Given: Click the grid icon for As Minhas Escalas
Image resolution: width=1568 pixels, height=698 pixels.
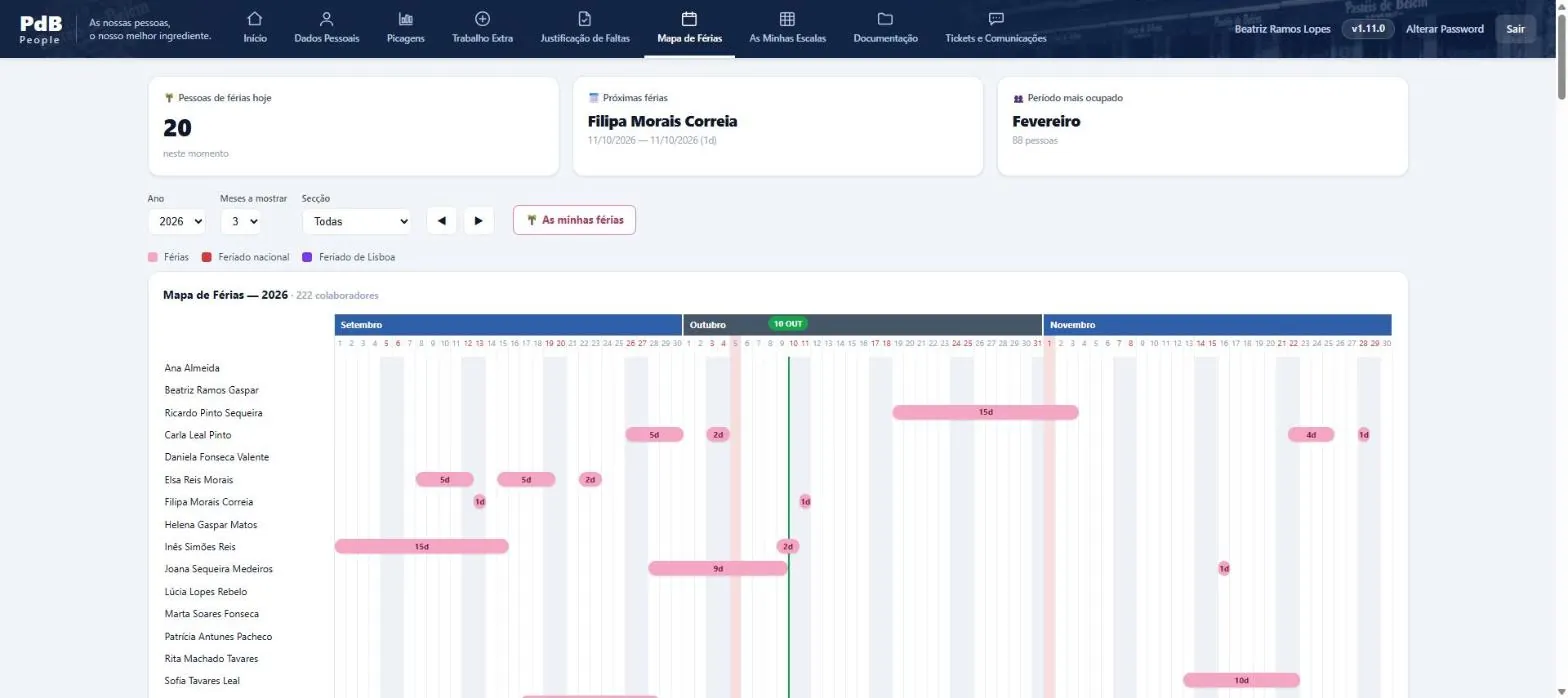Looking at the screenshot, I should click(x=788, y=18).
